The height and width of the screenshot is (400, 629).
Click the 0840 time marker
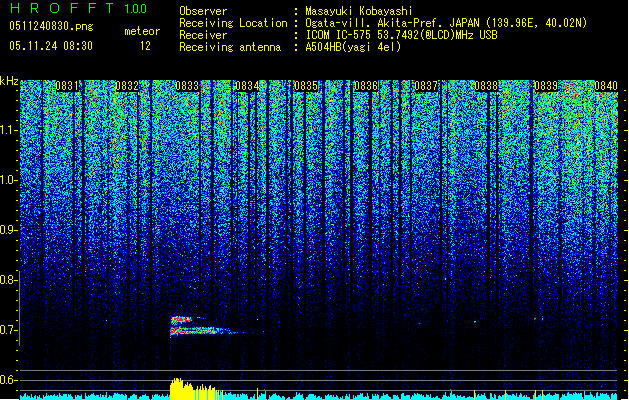click(x=606, y=86)
